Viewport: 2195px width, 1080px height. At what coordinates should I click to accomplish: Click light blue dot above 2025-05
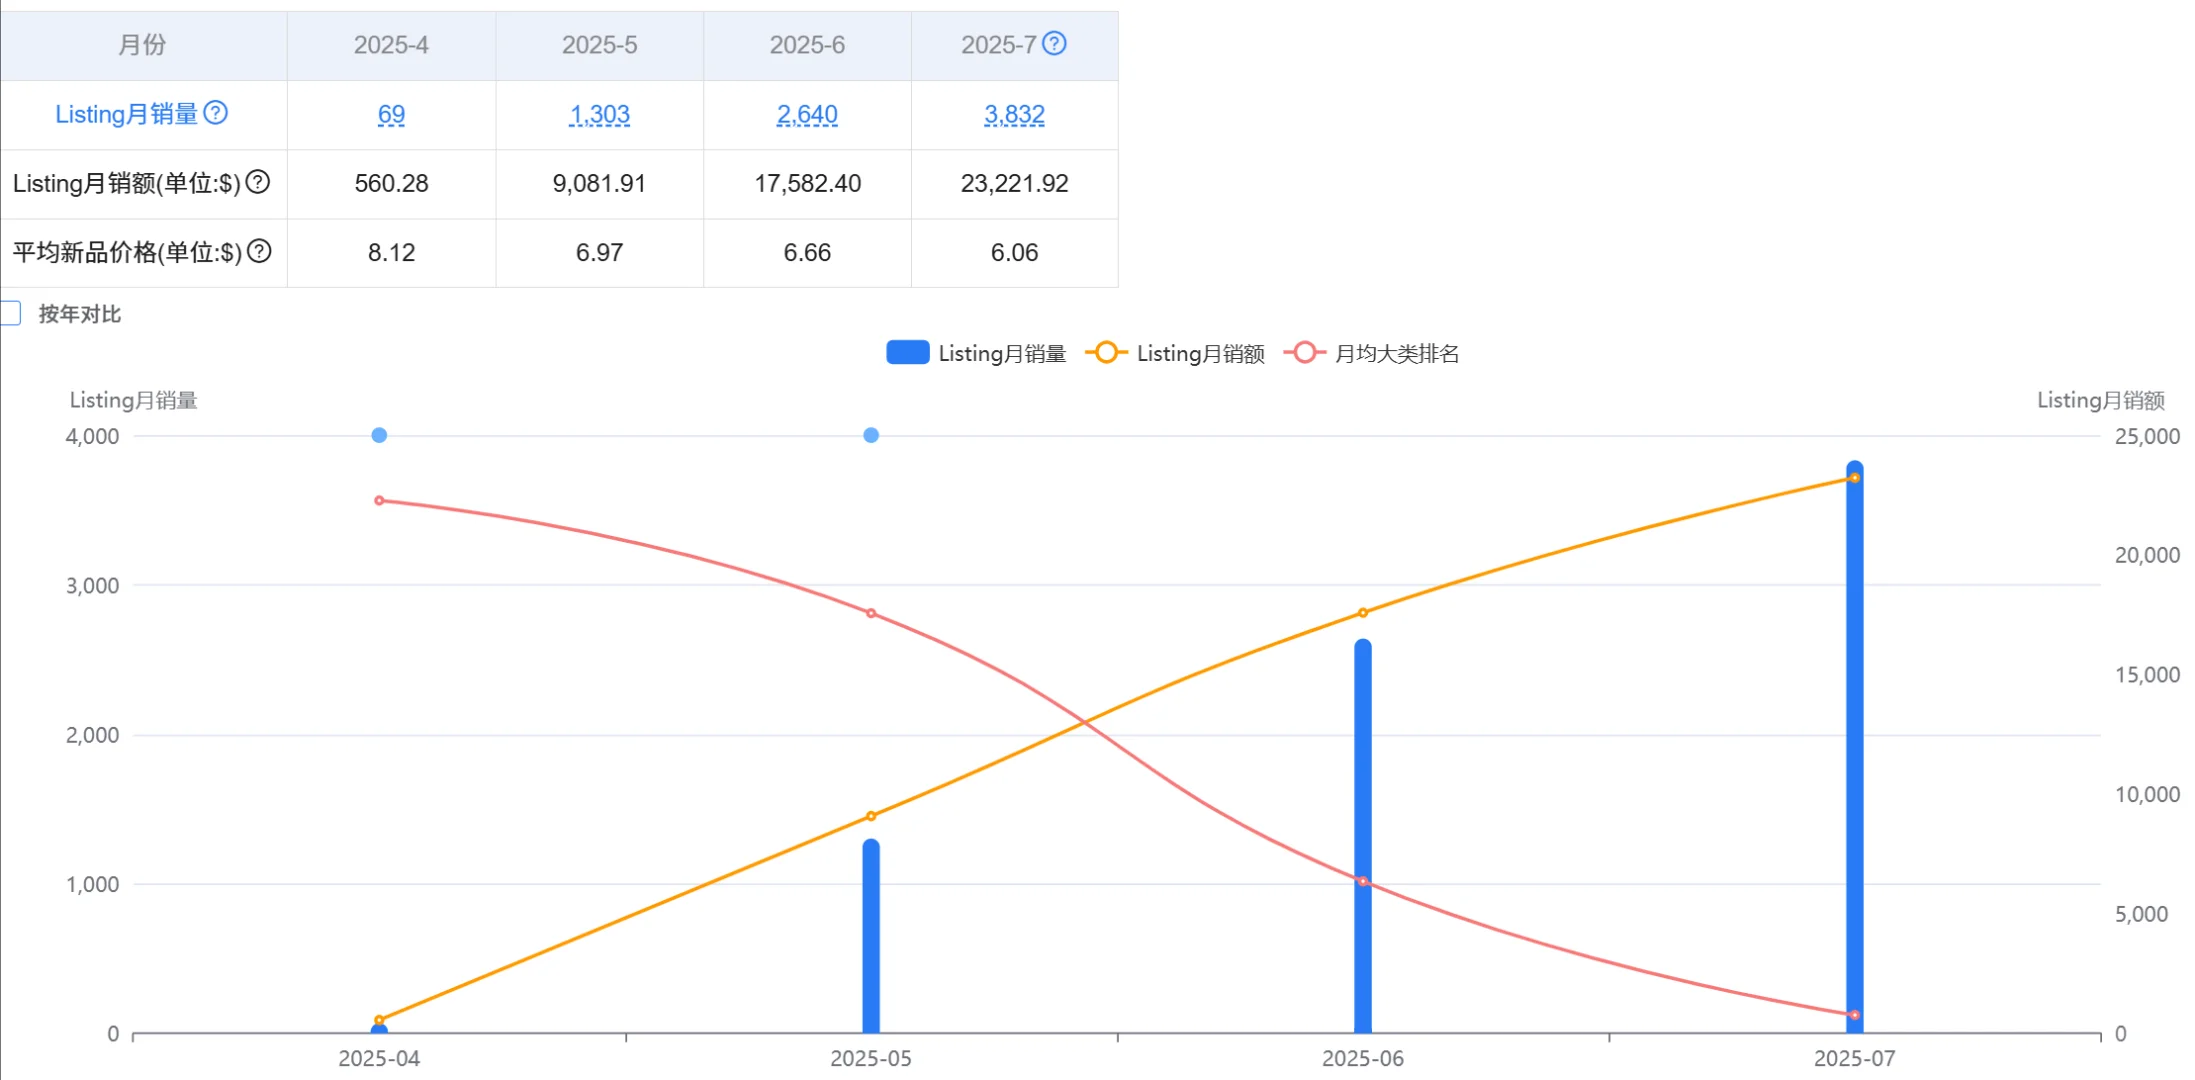point(871,435)
